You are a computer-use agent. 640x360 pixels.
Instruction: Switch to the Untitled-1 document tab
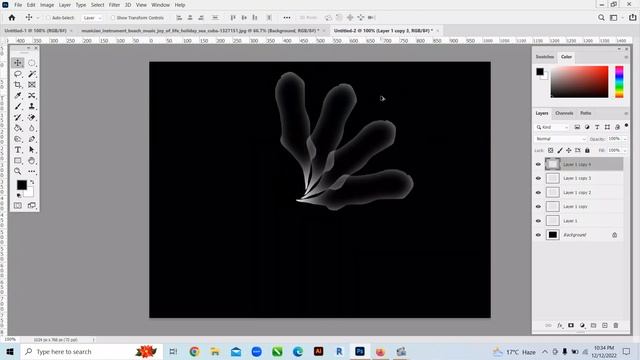36,31
